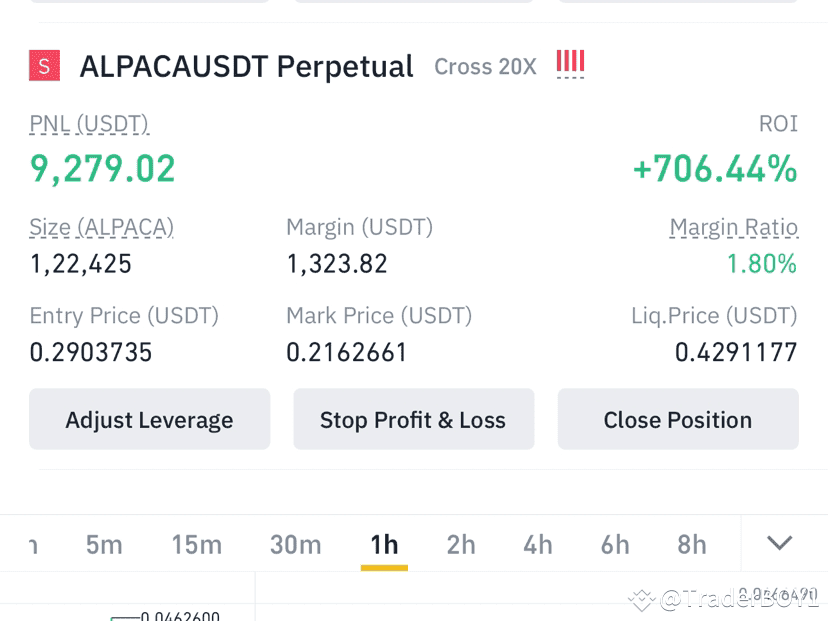This screenshot has width=828, height=621.
Task: Switch to the 5m chart interval
Action: click(x=104, y=544)
